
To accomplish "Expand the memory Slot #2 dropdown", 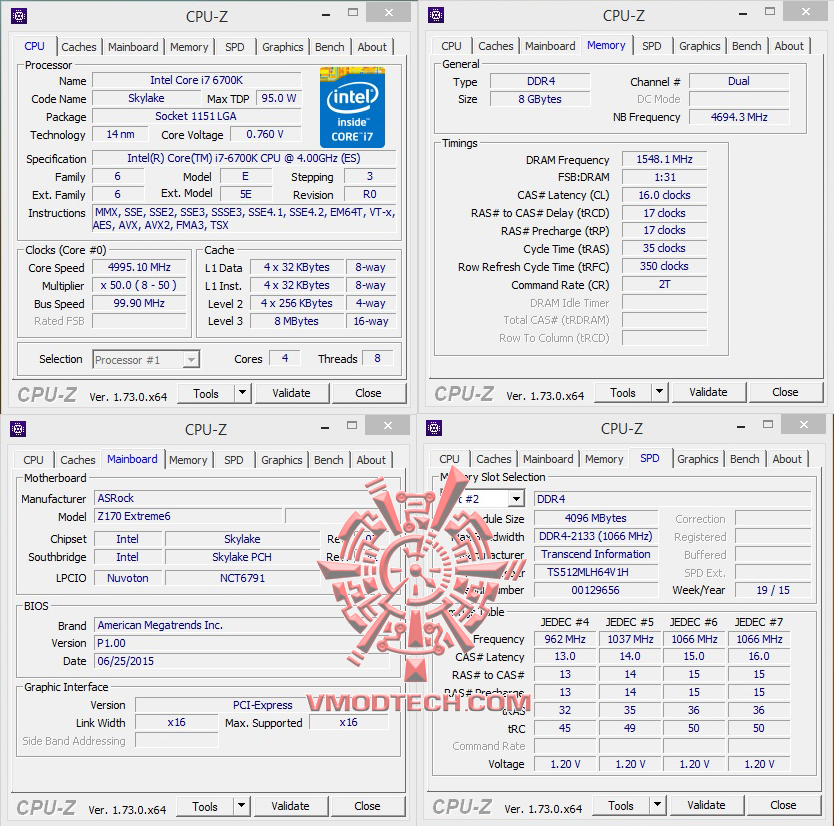I will [516, 499].
